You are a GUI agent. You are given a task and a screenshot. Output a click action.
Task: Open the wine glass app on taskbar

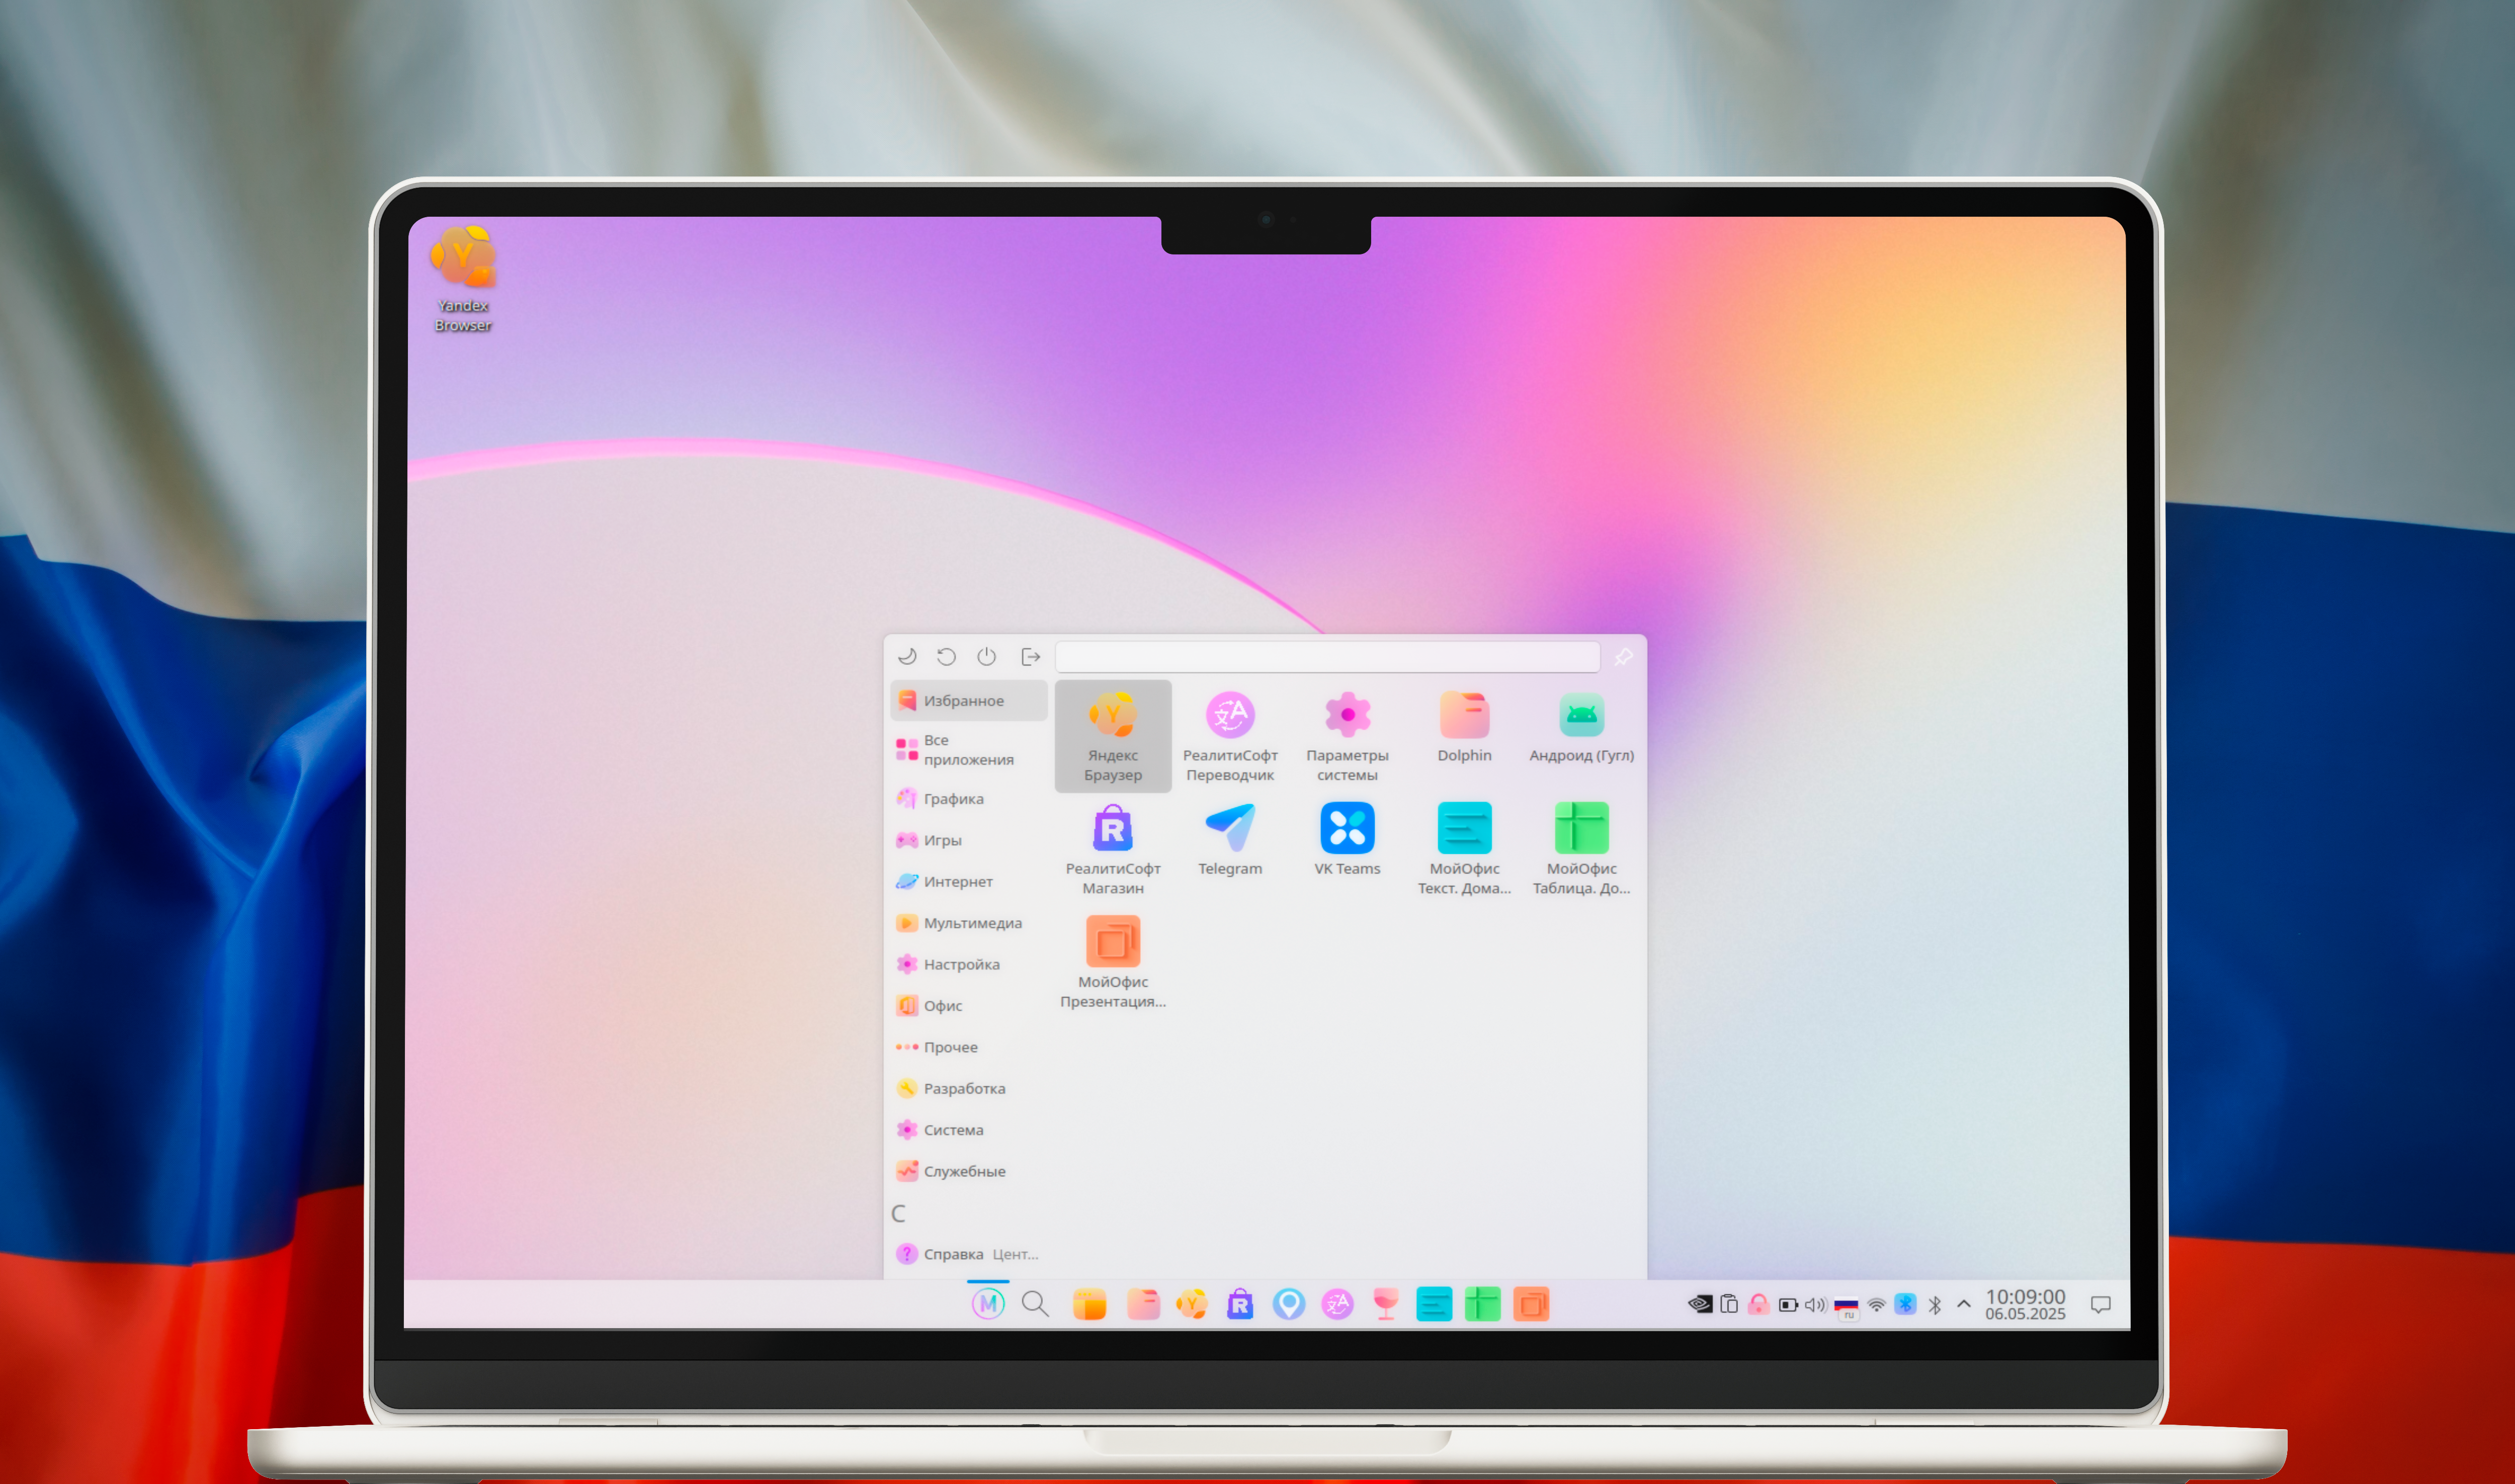(x=1385, y=1304)
